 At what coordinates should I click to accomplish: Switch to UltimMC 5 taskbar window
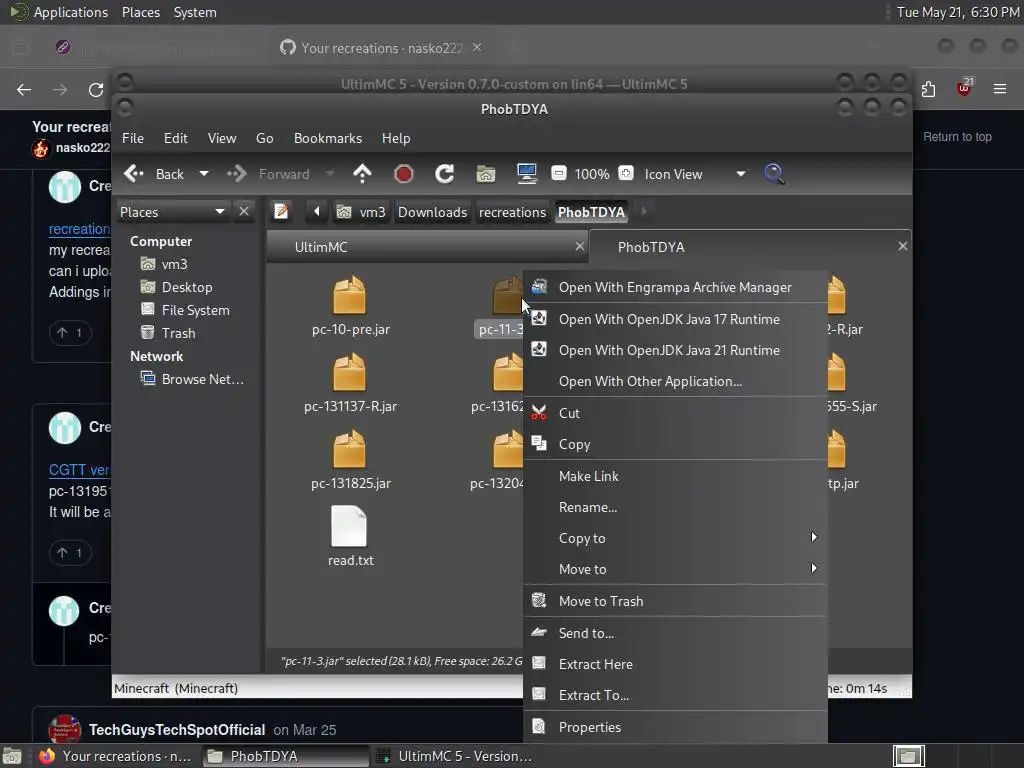[x=456, y=756]
